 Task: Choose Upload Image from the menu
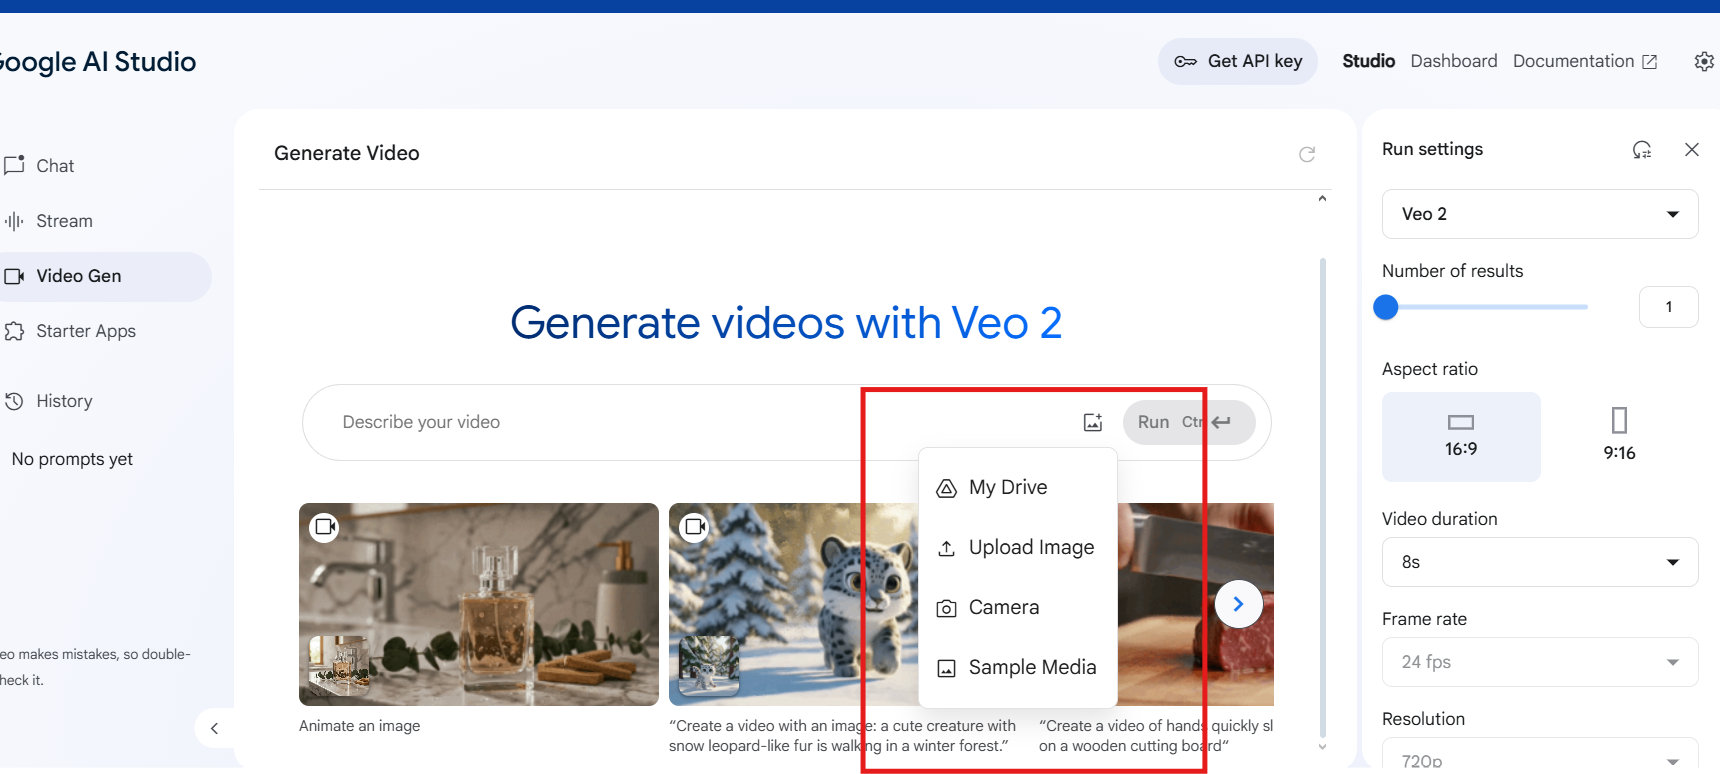tap(1030, 548)
